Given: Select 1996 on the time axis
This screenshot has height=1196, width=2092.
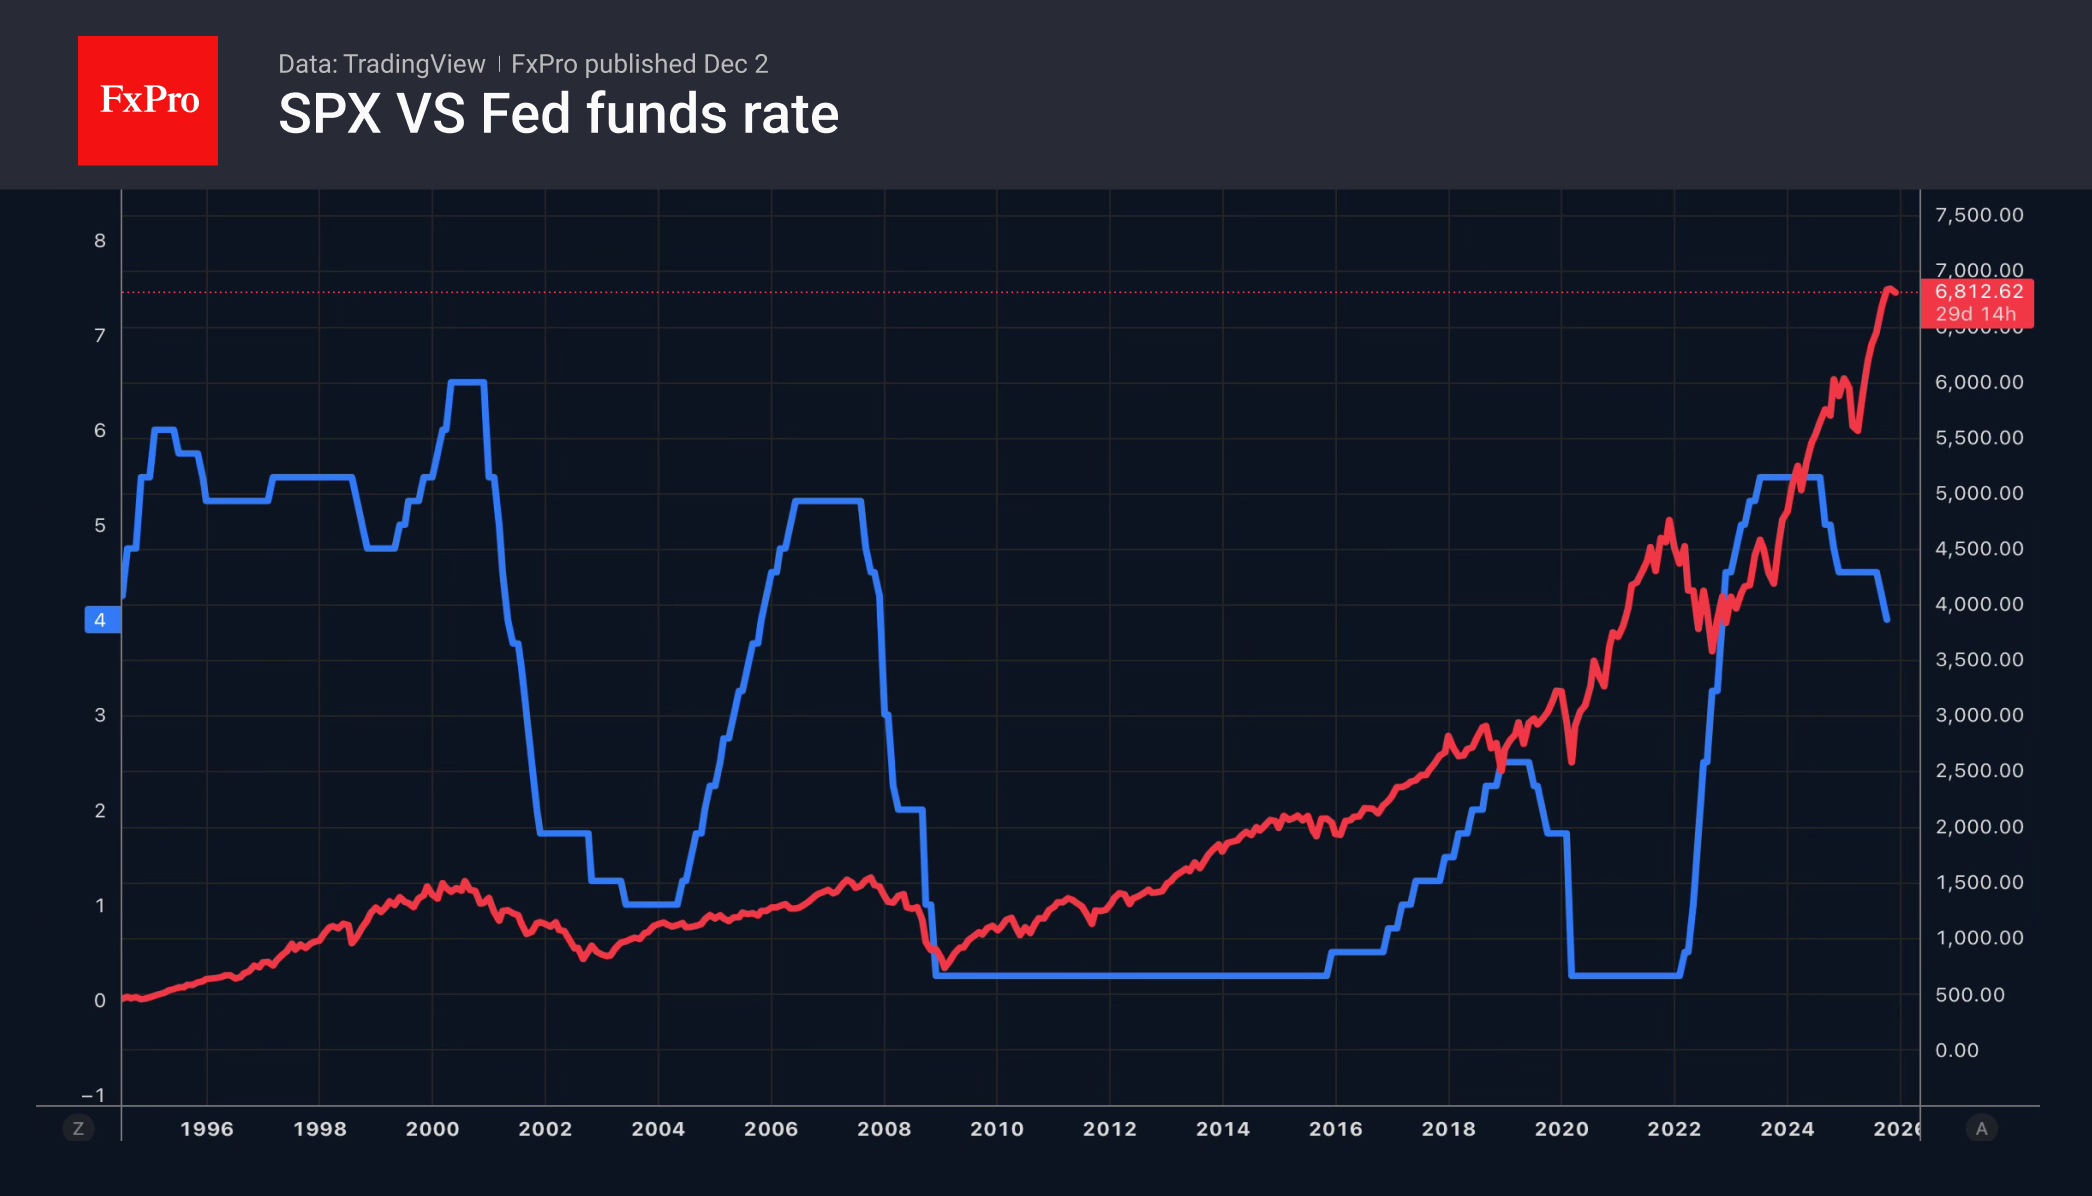Looking at the screenshot, I should 207,1129.
